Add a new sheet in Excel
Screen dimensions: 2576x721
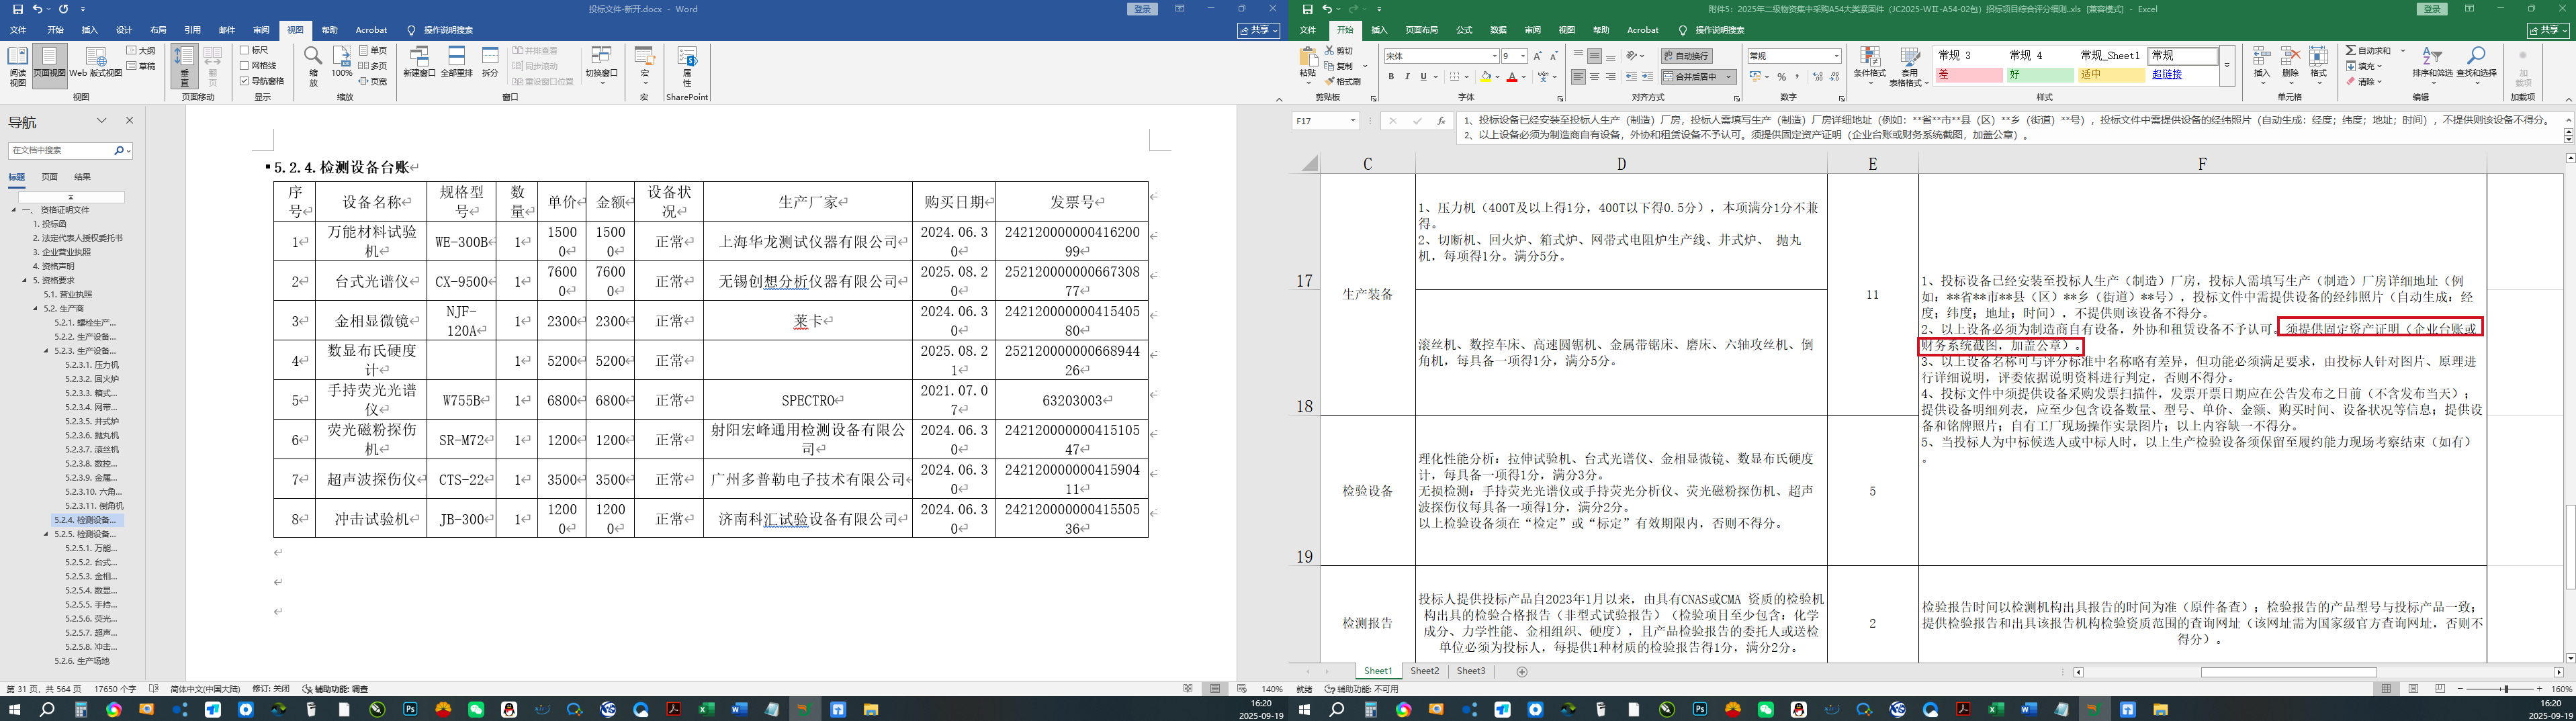tap(1522, 672)
